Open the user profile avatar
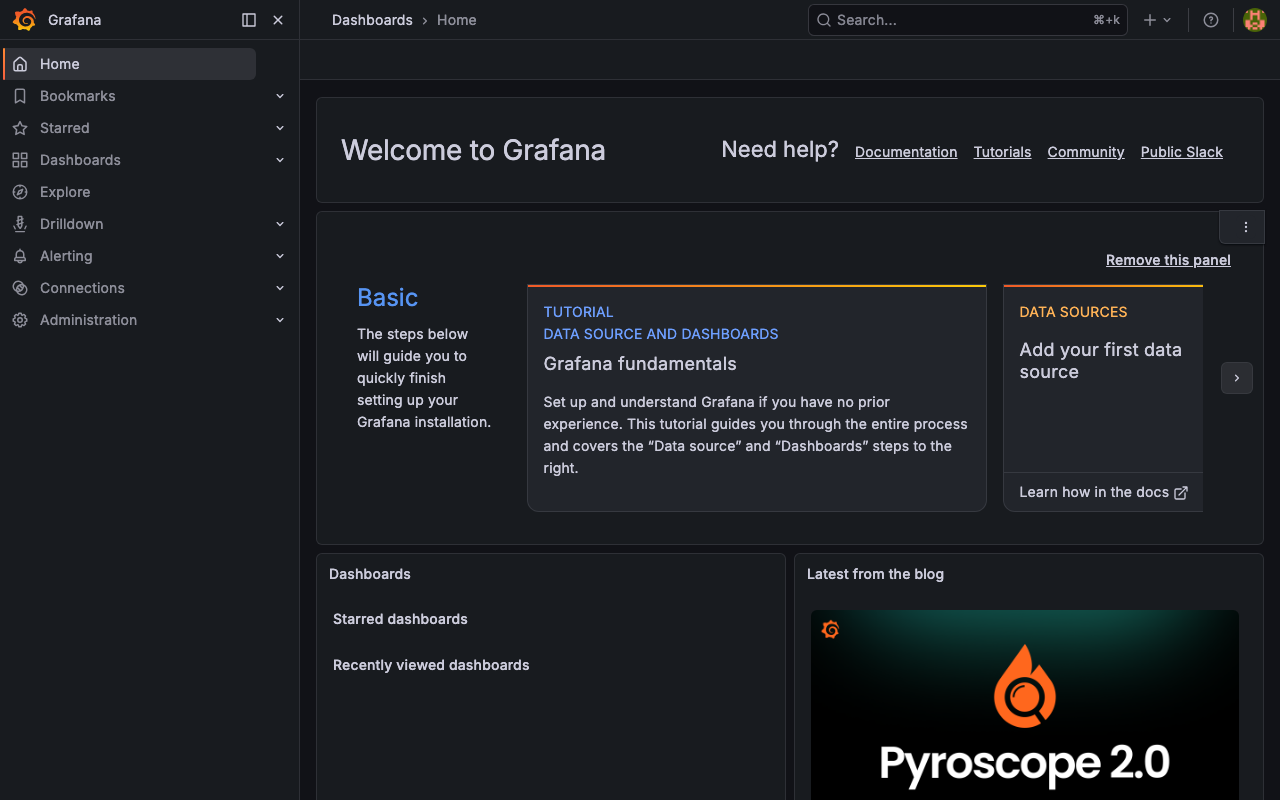This screenshot has height=800, width=1280. tap(1255, 20)
